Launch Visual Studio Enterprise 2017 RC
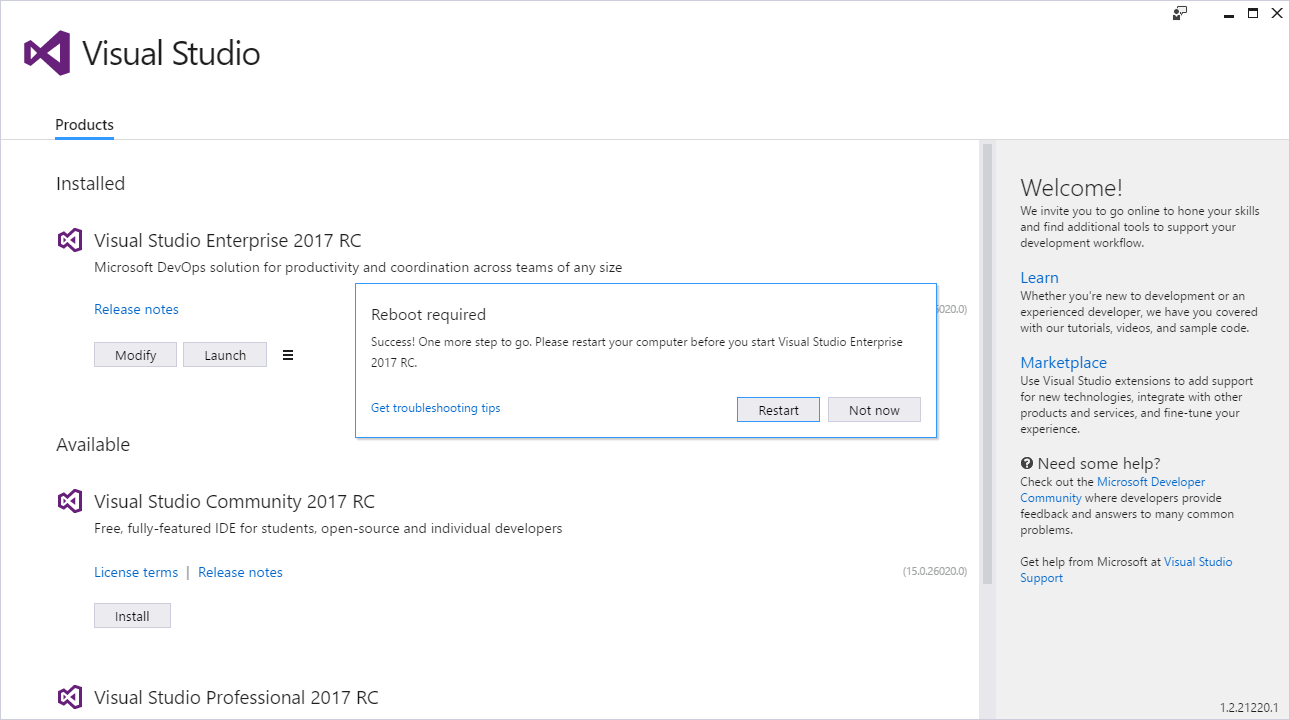 tap(225, 355)
